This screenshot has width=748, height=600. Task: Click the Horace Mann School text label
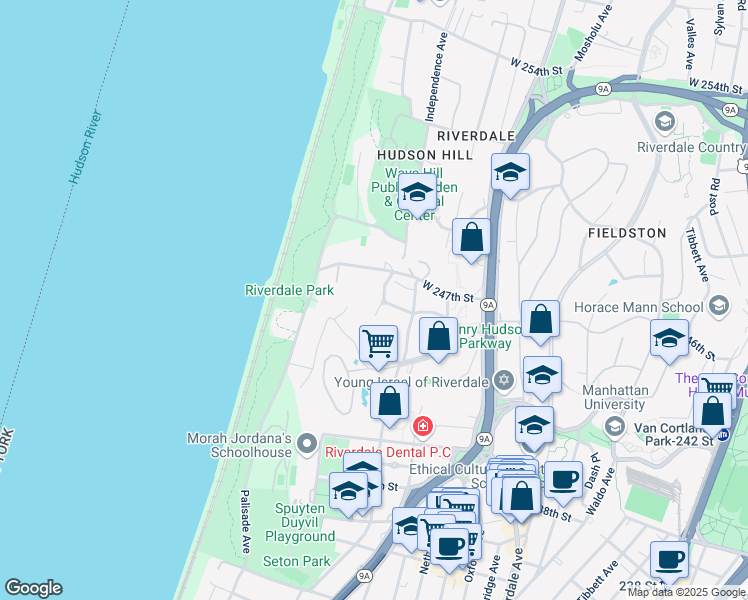click(639, 307)
